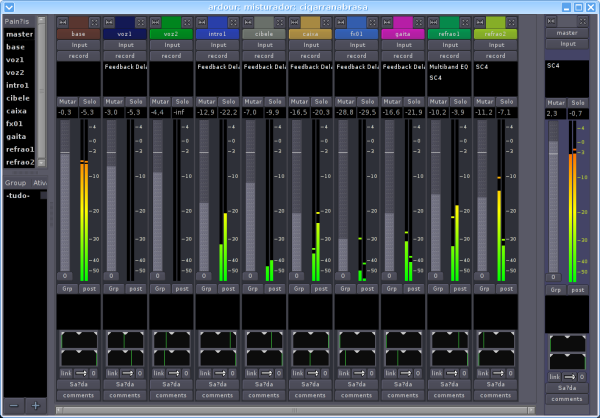Viewport: 600px width, 418px height.
Task: Open the Sa?da output selector of voz1
Action: pos(125,384)
